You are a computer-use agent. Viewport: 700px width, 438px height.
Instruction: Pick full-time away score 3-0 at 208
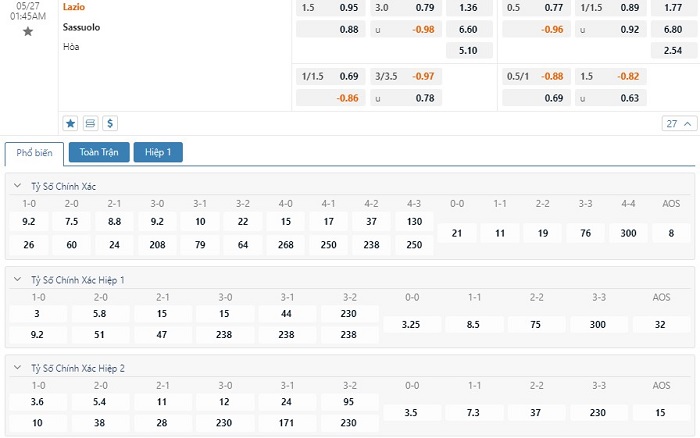click(x=157, y=245)
